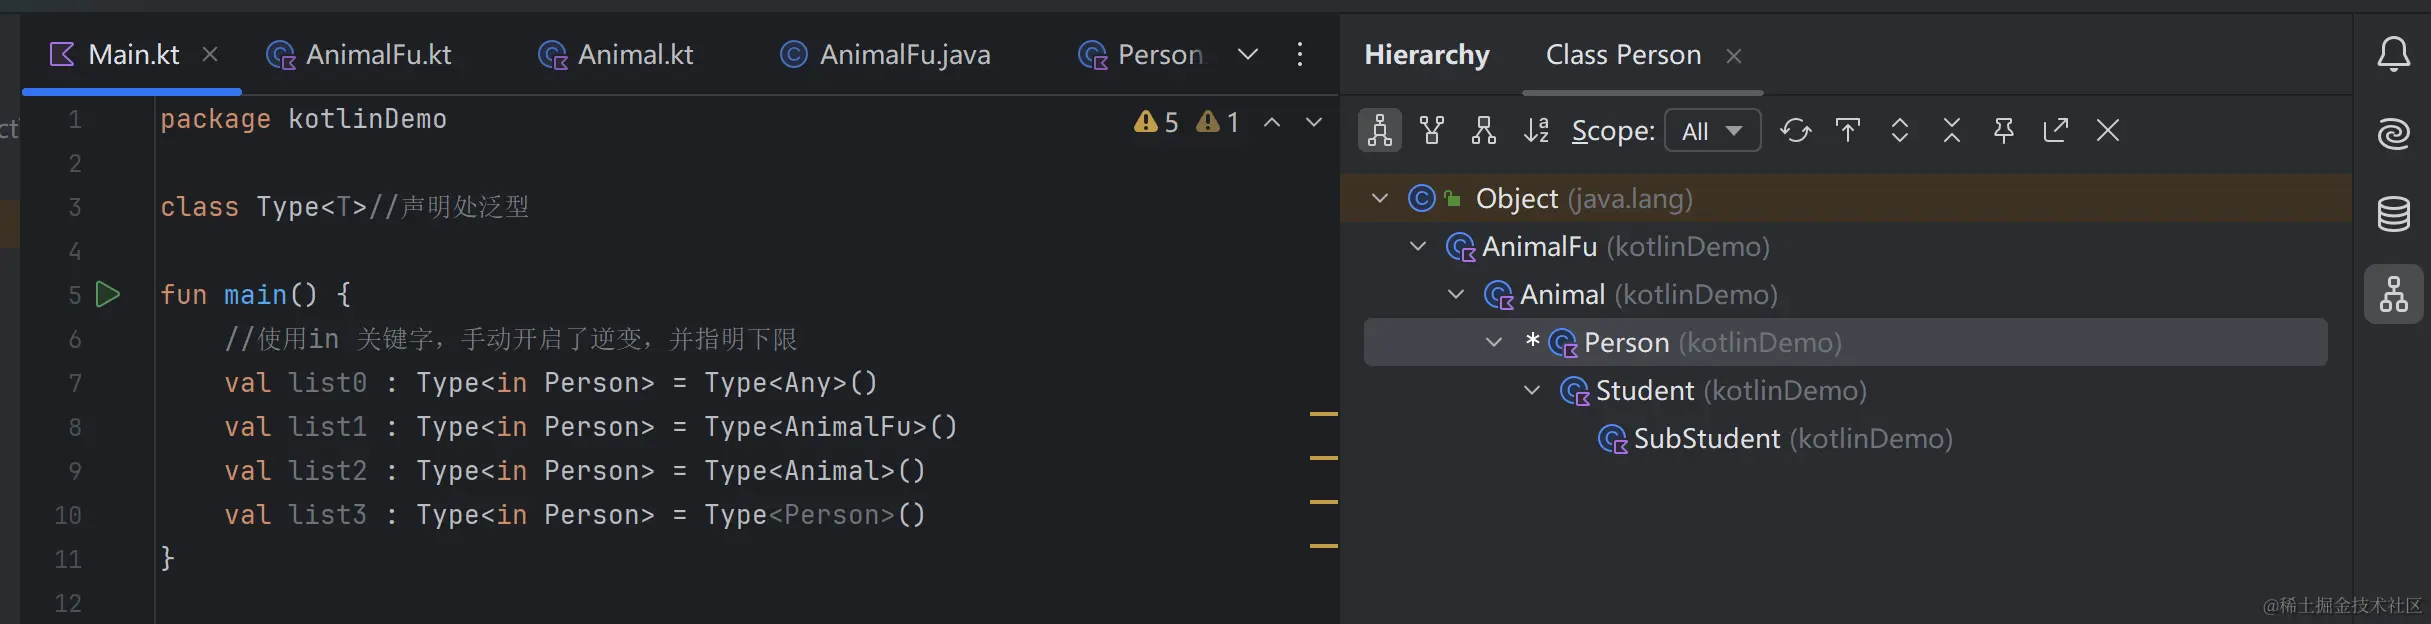The width and height of the screenshot is (2431, 624).
Task: Switch to subtypes hierarchy icon
Action: pyautogui.click(x=1484, y=130)
